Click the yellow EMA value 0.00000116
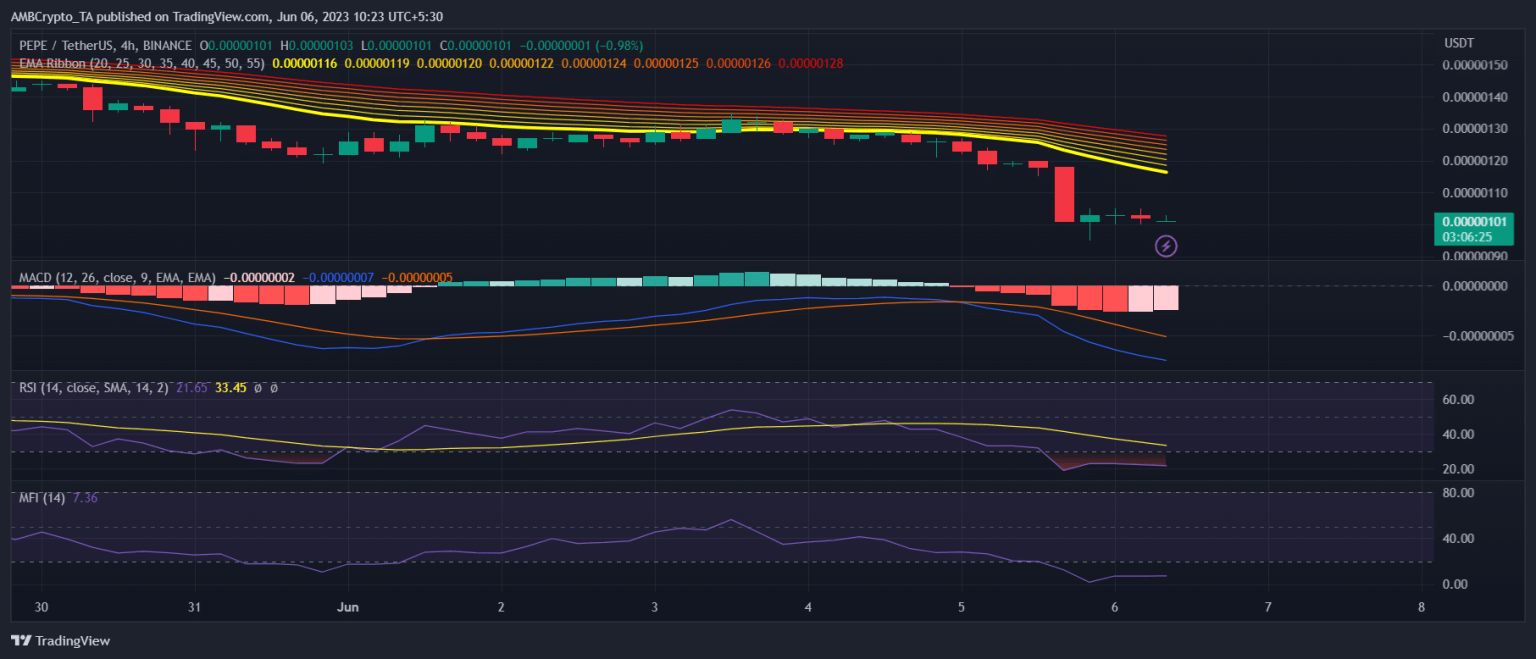The image size is (1536, 659). pyautogui.click(x=305, y=63)
